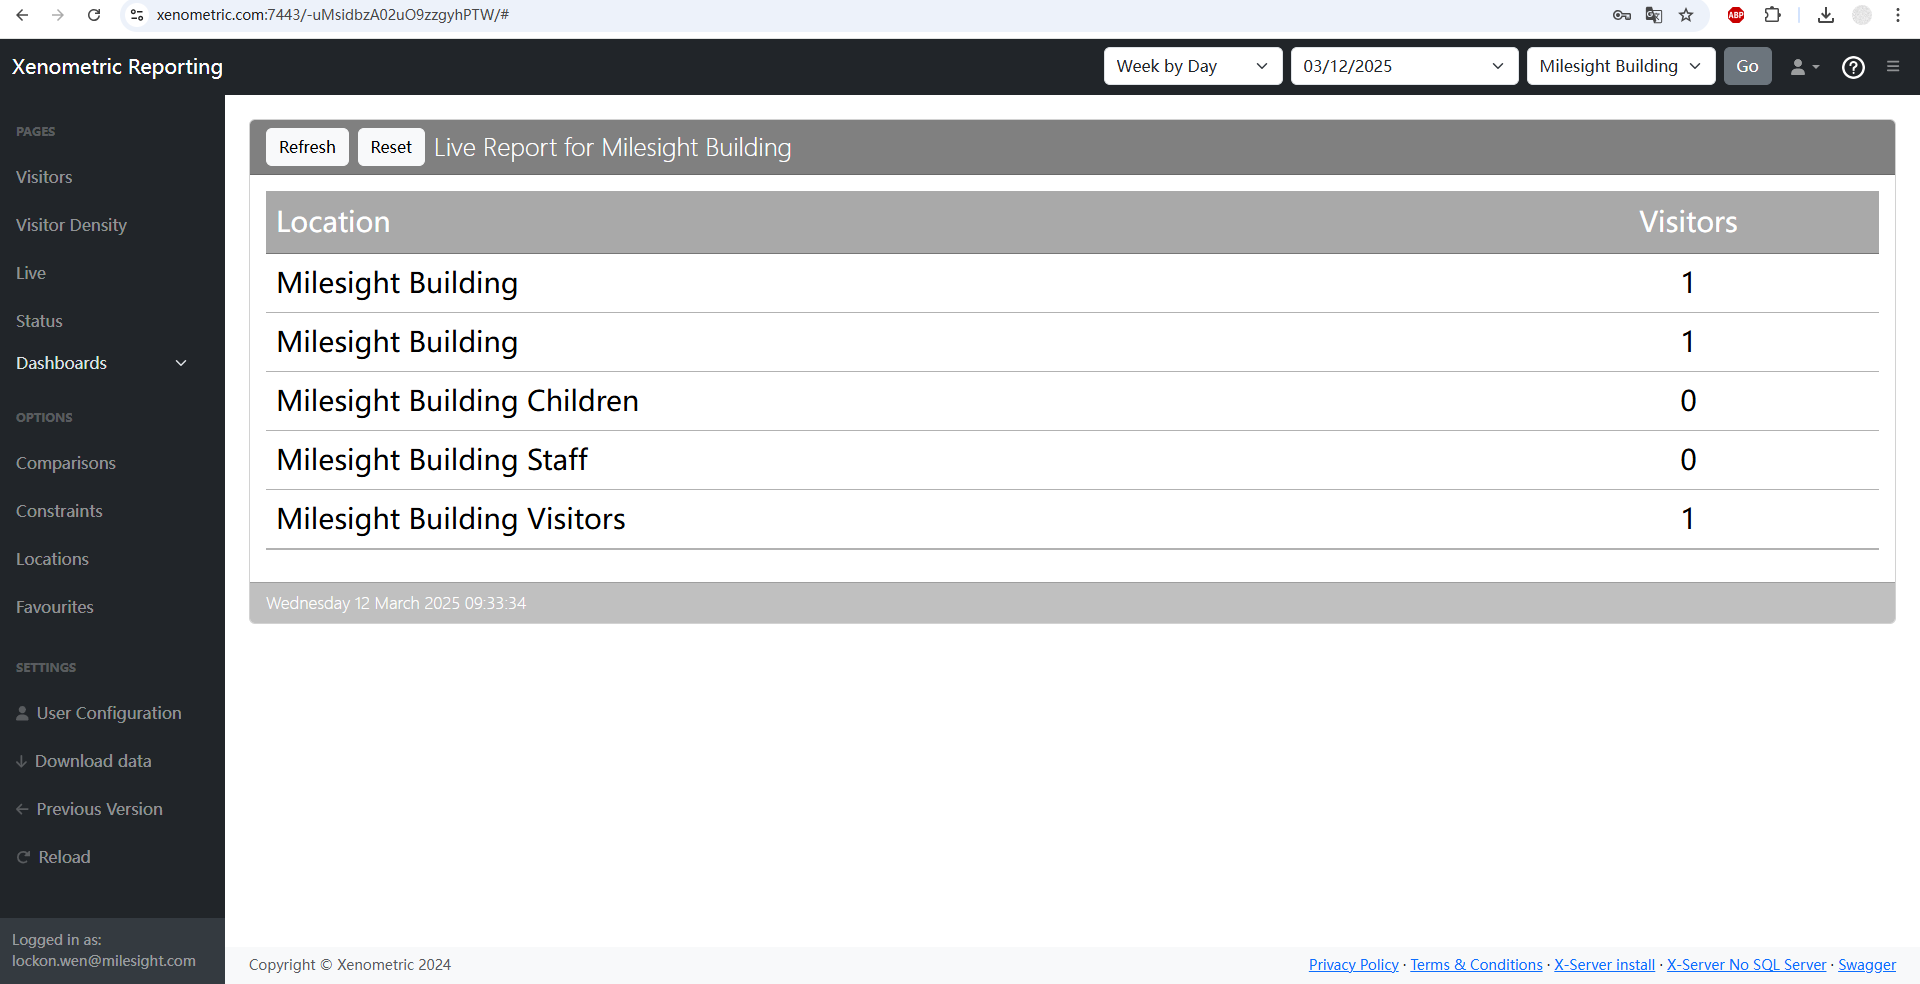1920x984 pixels.
Task: Open Comparisons options
Action: [66, 463]
